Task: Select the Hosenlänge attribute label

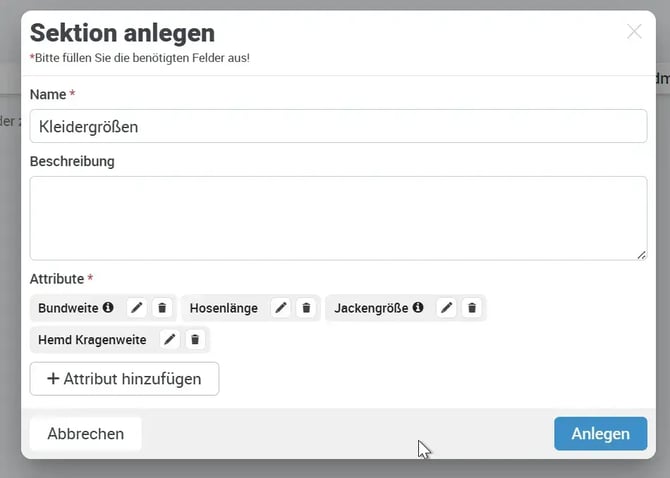Action: tap(223, 308)
